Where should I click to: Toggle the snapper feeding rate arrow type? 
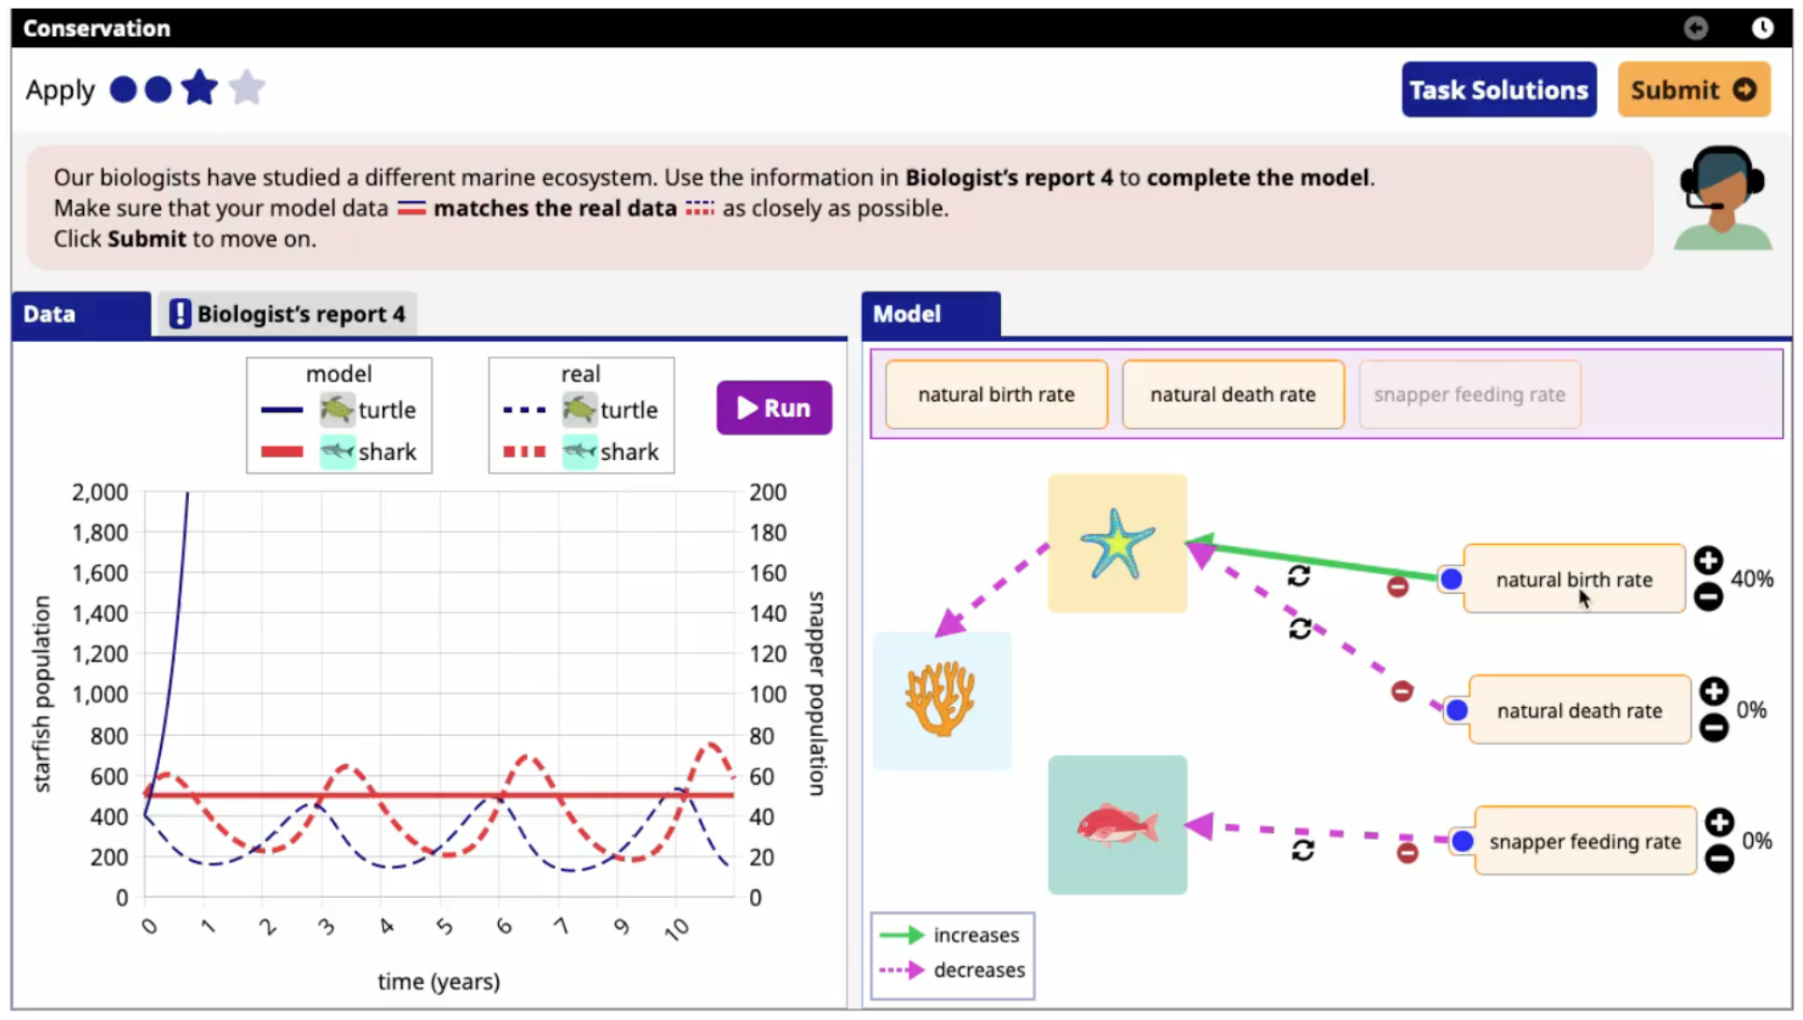pyautogui.click(x=1302, y=850)
